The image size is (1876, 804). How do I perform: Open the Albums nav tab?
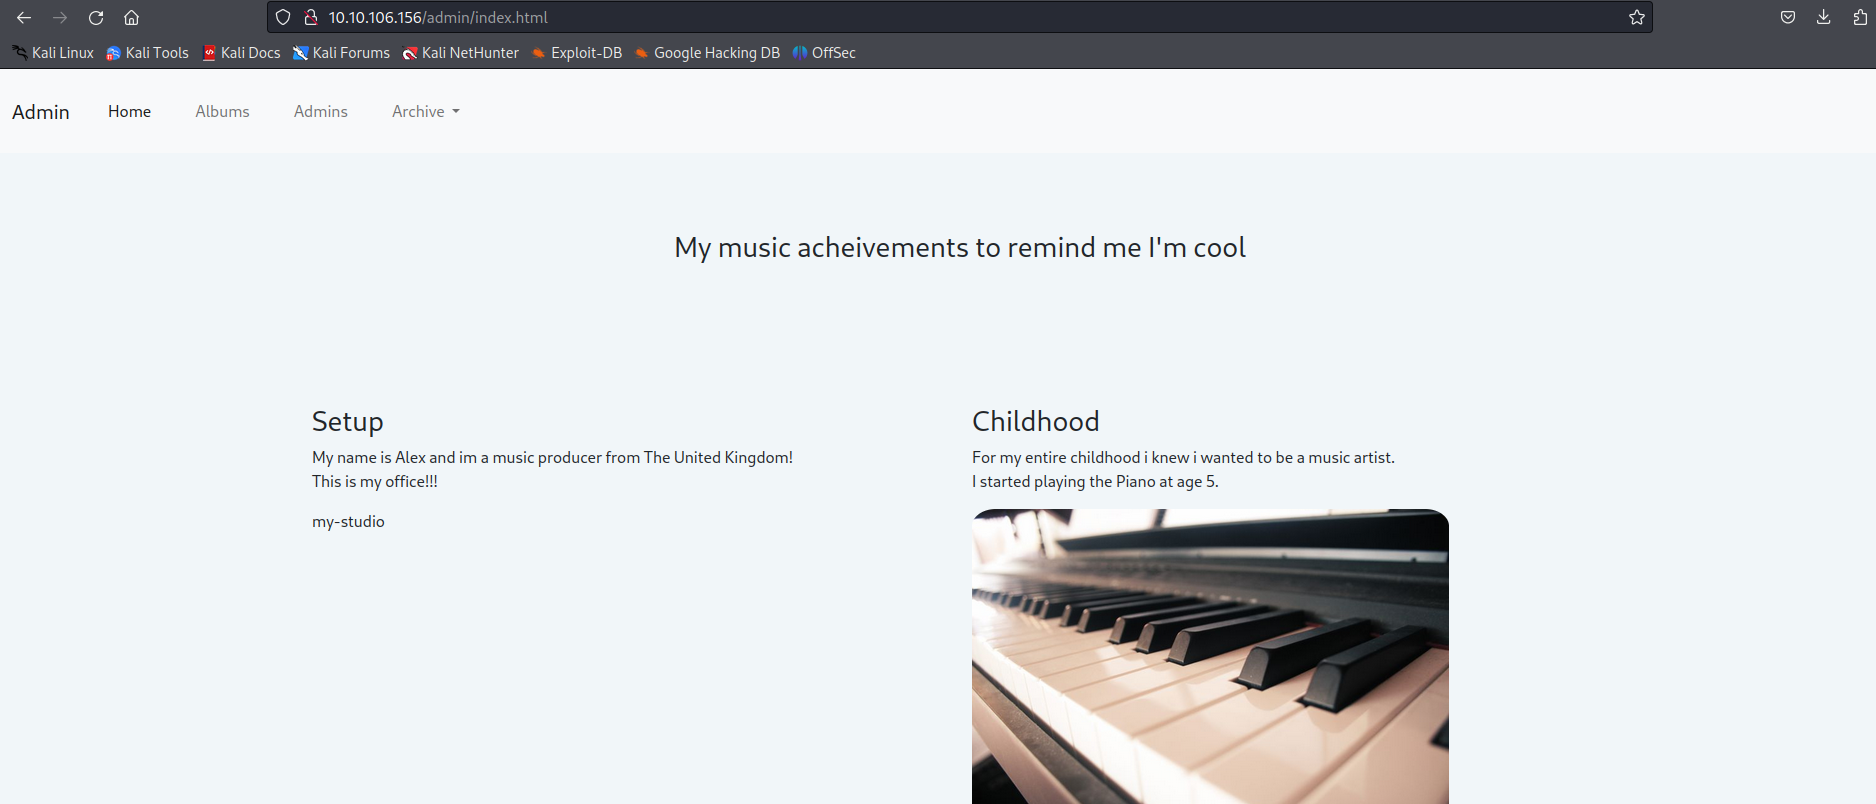point(222,112)
